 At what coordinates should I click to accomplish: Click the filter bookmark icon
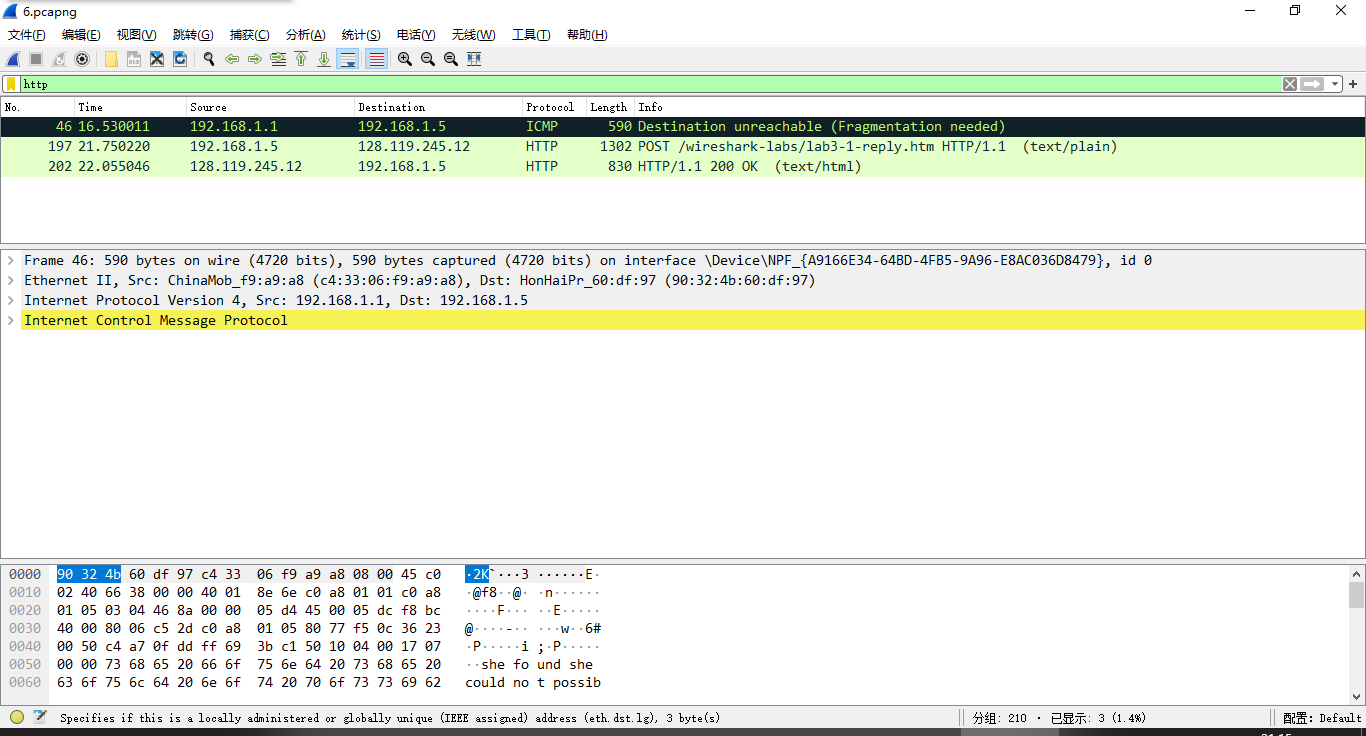pyautogui.click(x=11, y=84)
